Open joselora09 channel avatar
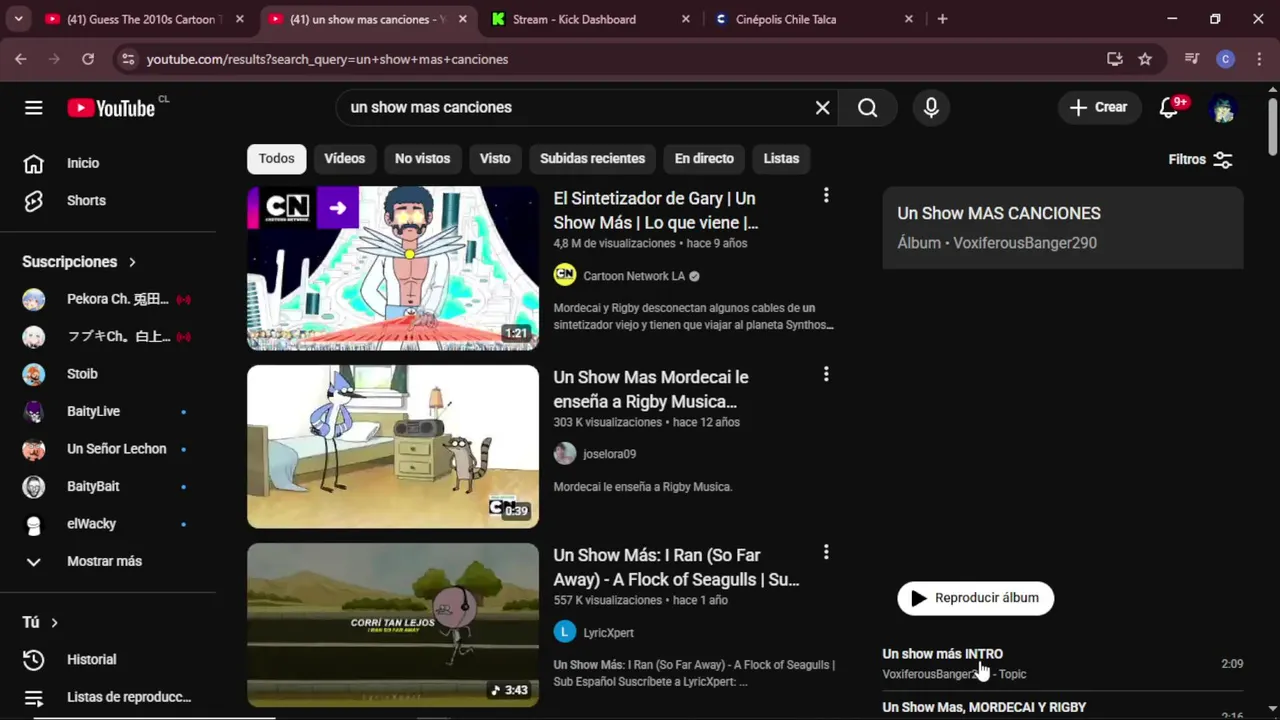Screen dimensions: 1280x720 click(565, 453)
